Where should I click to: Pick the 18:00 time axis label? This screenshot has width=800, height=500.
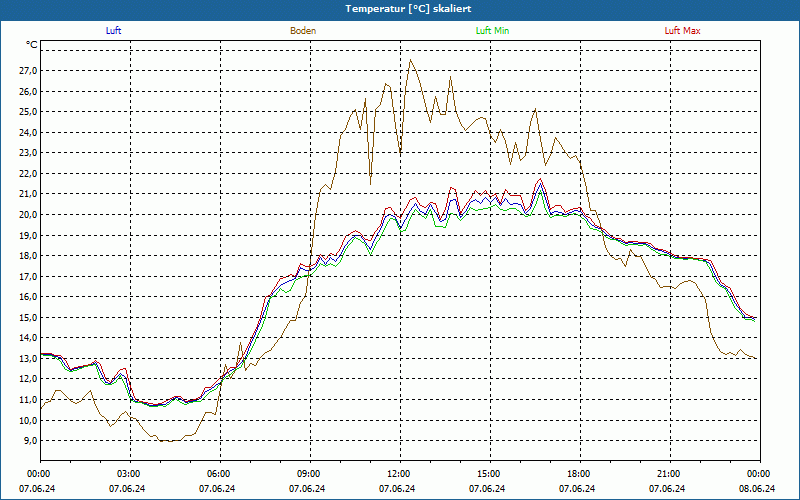(578, 474)
